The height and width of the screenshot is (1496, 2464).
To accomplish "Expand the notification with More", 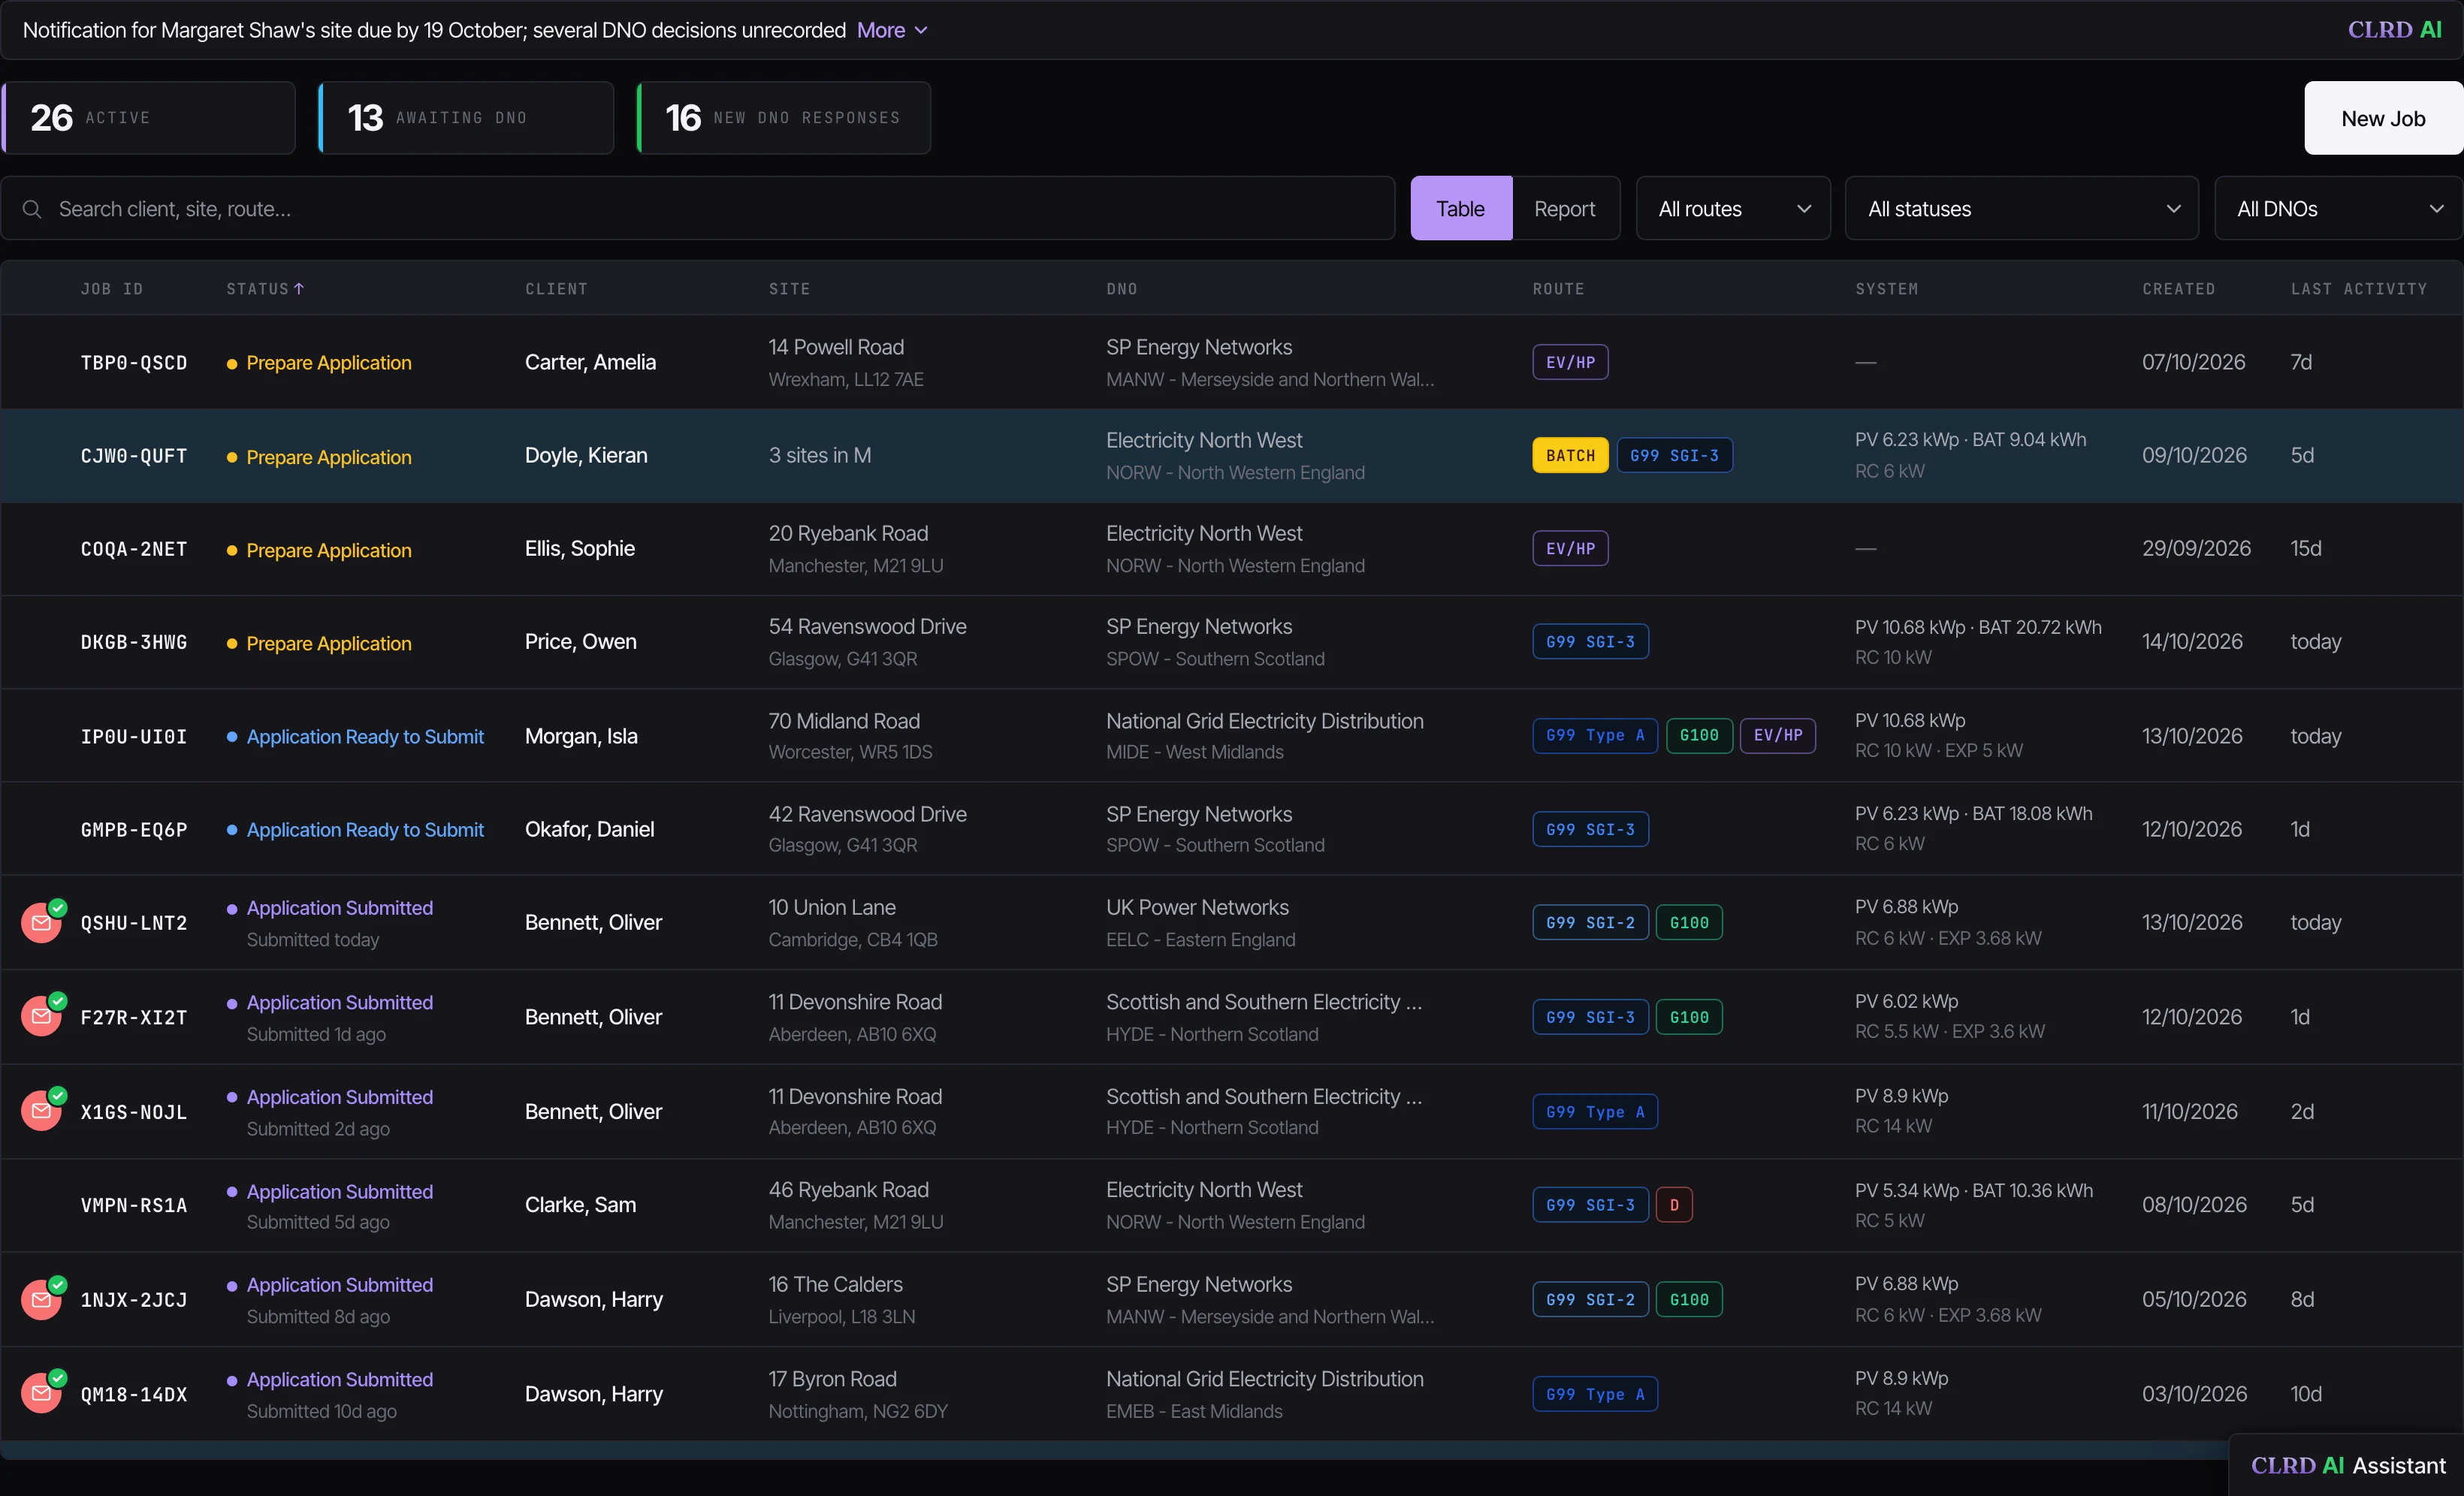I will pos(892,30).
